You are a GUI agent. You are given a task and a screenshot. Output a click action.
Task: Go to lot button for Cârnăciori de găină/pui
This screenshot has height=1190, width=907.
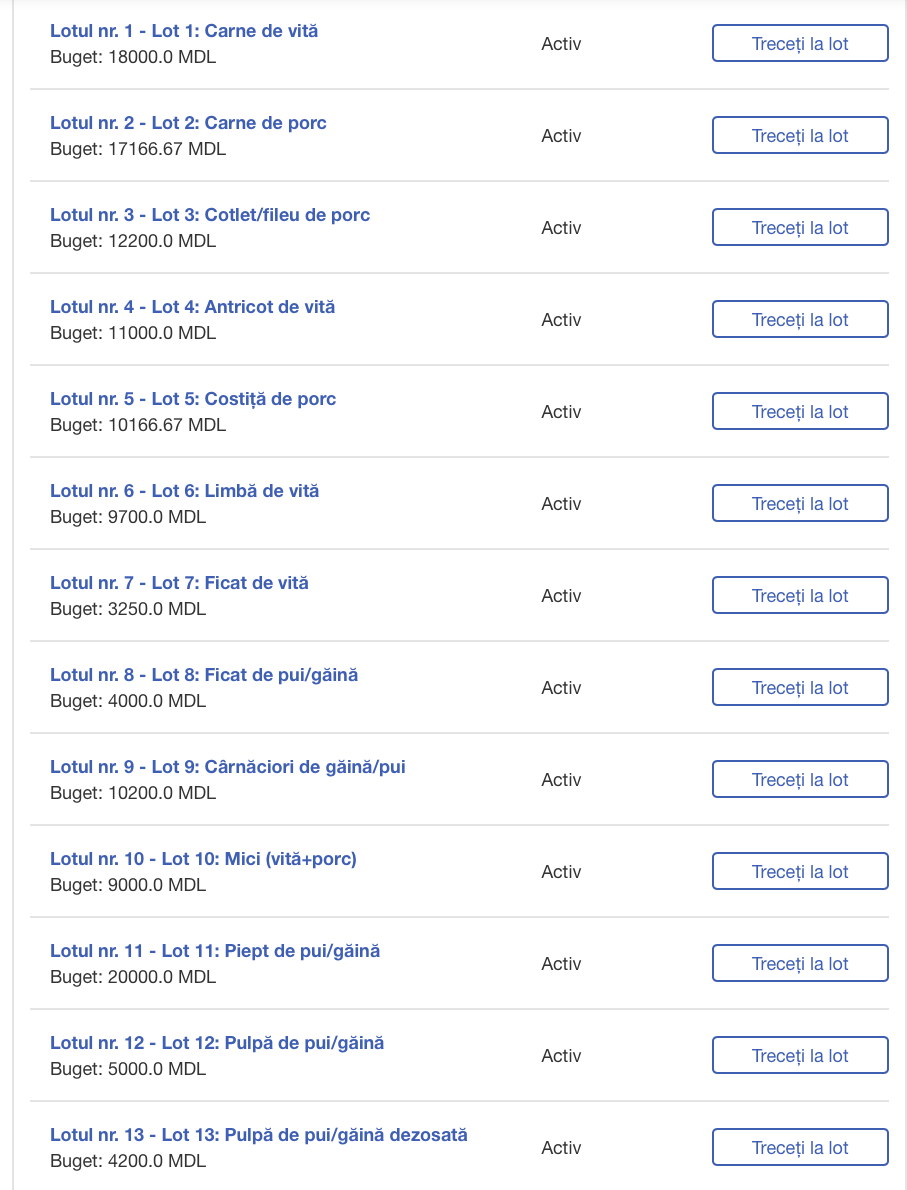(800, 779)
